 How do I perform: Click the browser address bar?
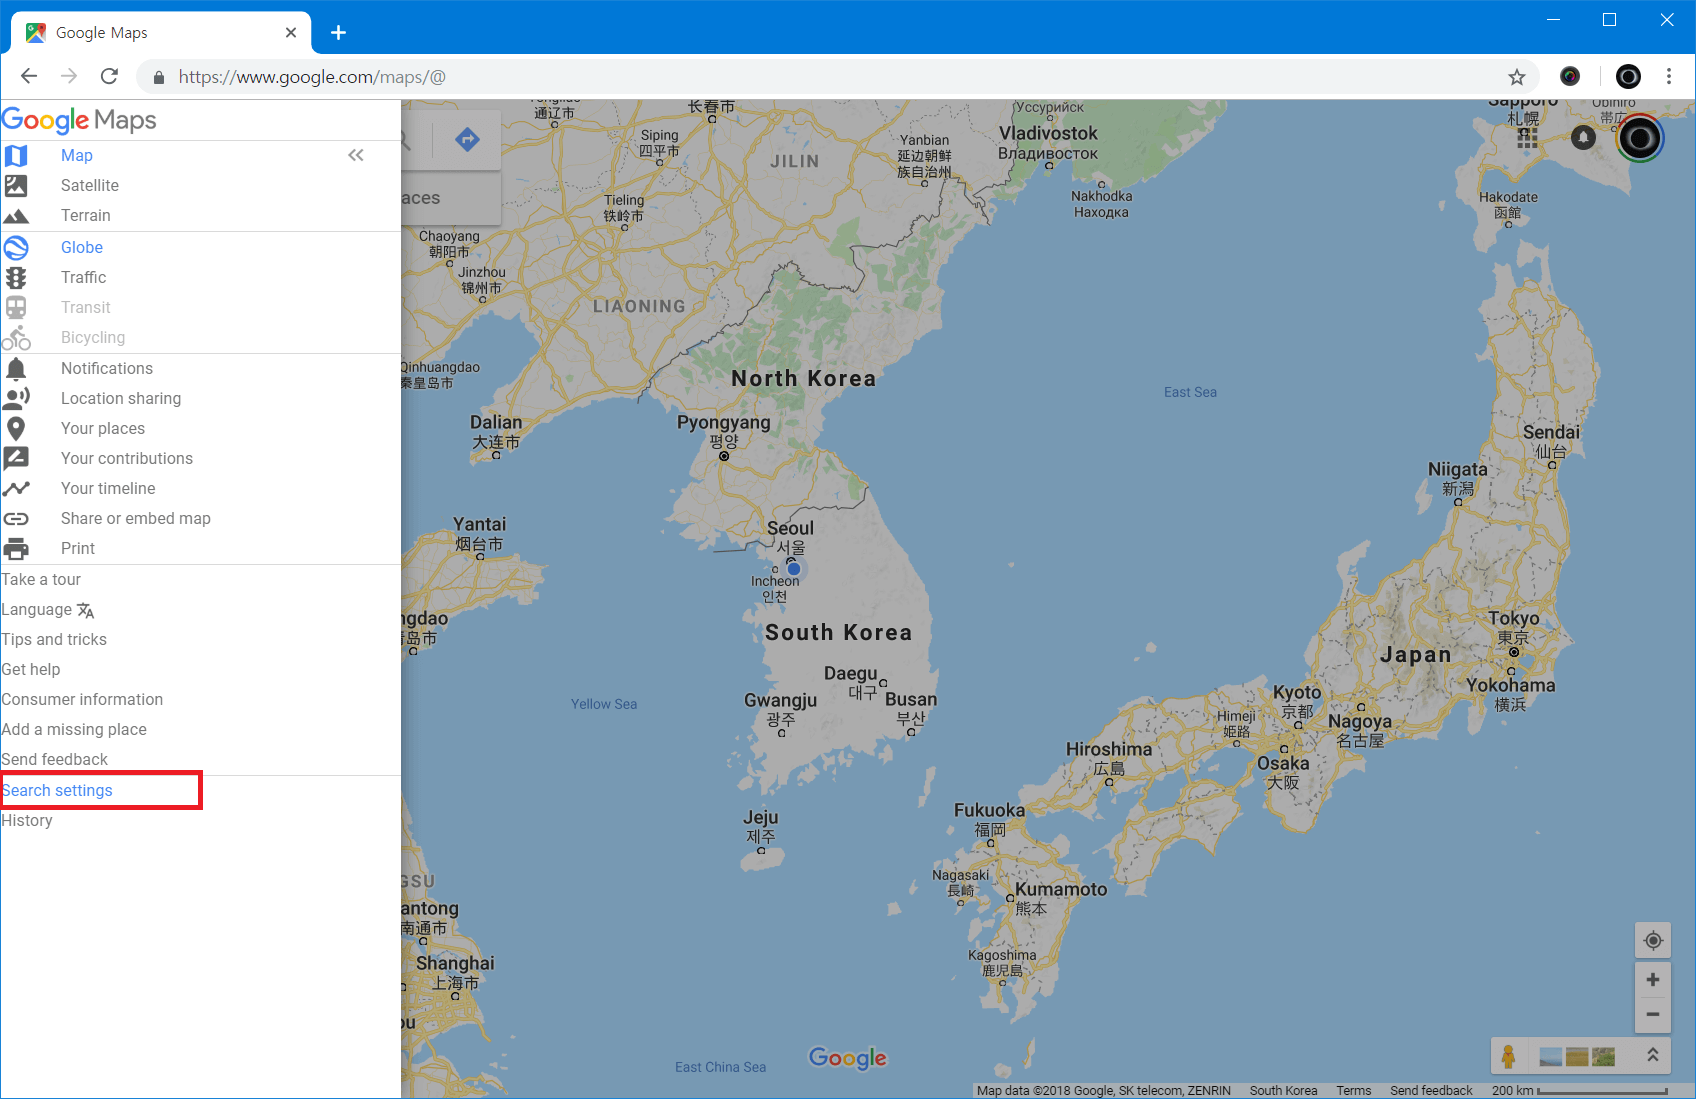tap(800, 77)
